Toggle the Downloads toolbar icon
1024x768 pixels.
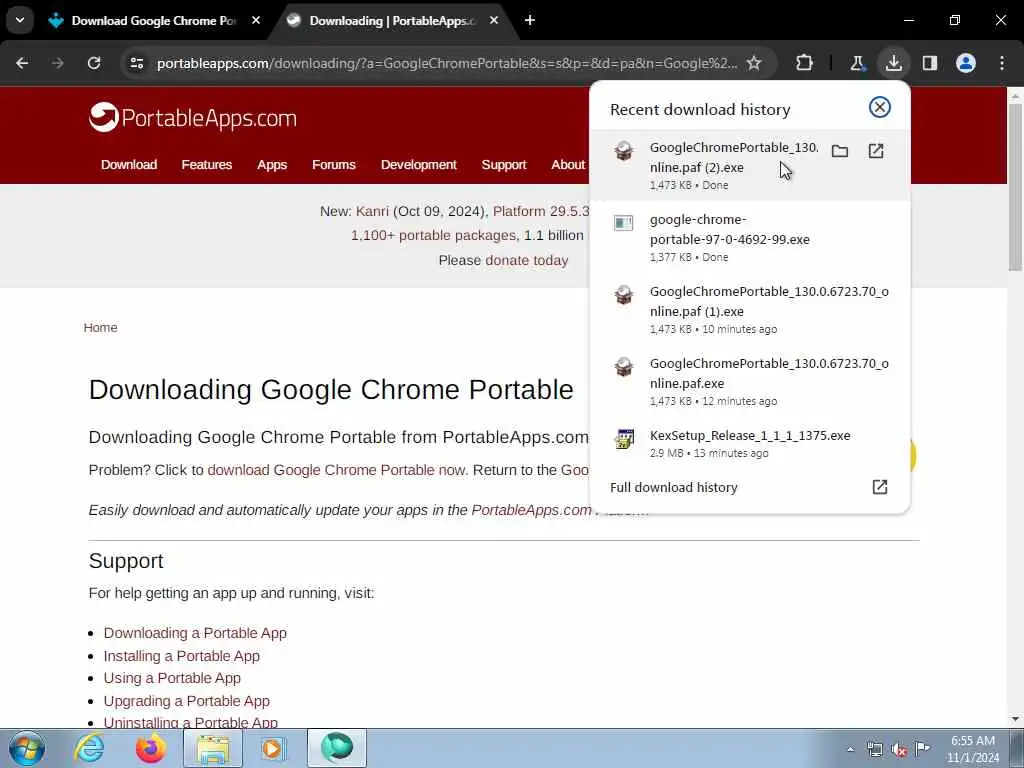893,63
